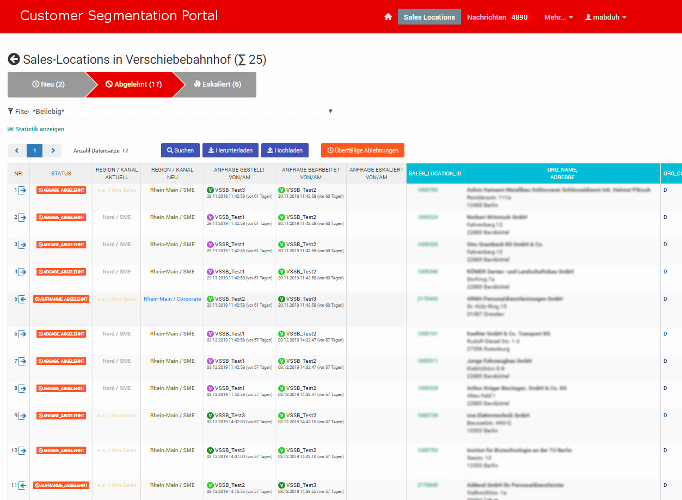Viewport: 682px width, 500px height.
Task: Open the Mehr dropdown menu
Action: (558, 18)
